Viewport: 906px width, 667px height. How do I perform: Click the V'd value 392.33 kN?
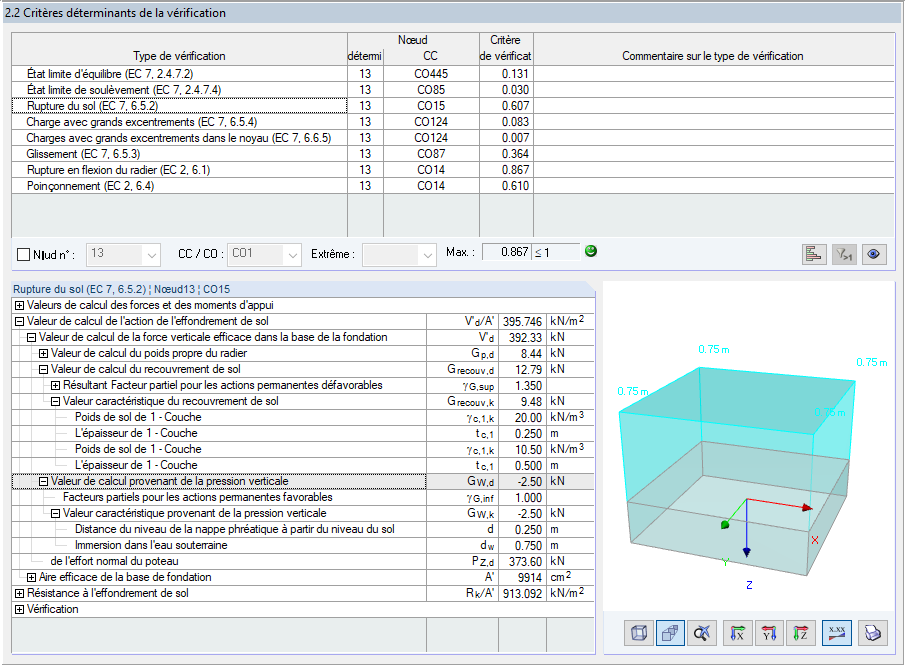pos(522,338)
